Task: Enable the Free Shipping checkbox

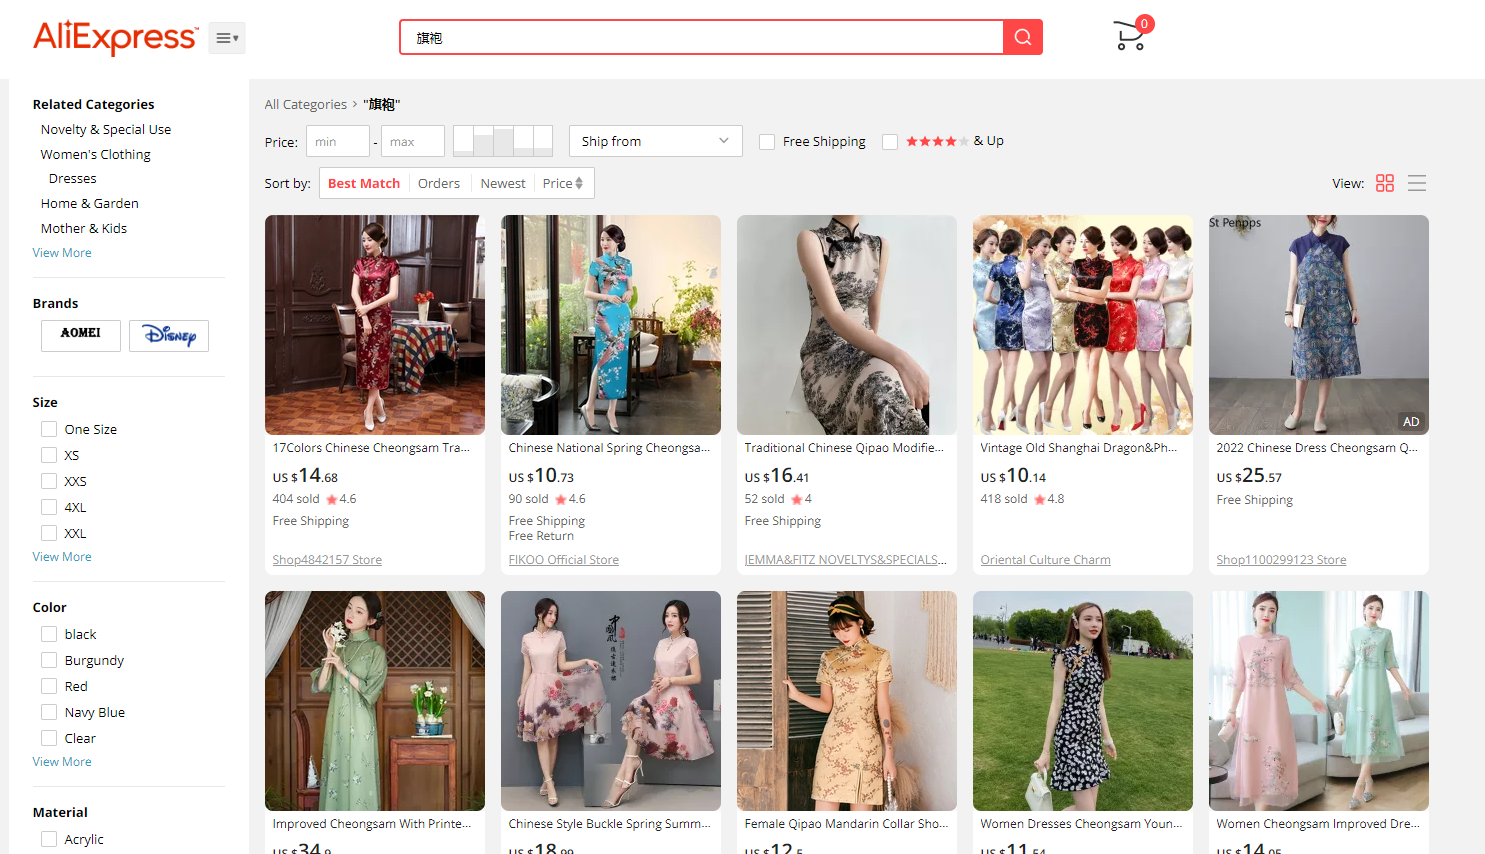Action: point(767,142)
